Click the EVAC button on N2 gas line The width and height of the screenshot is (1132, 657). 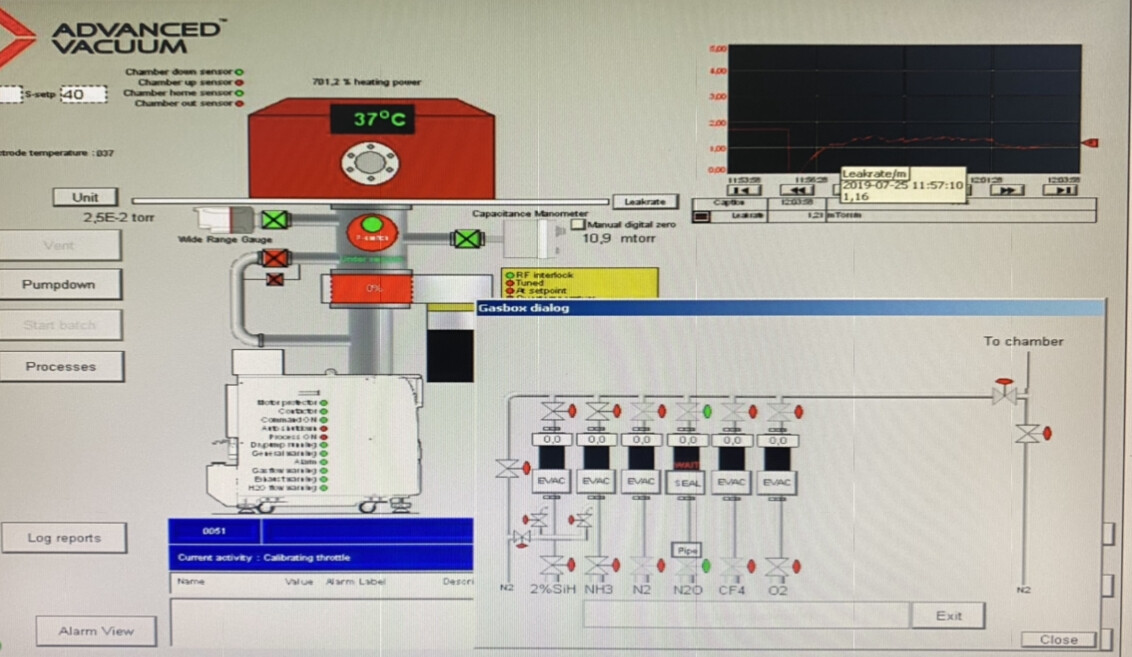[x=641, y=482]
